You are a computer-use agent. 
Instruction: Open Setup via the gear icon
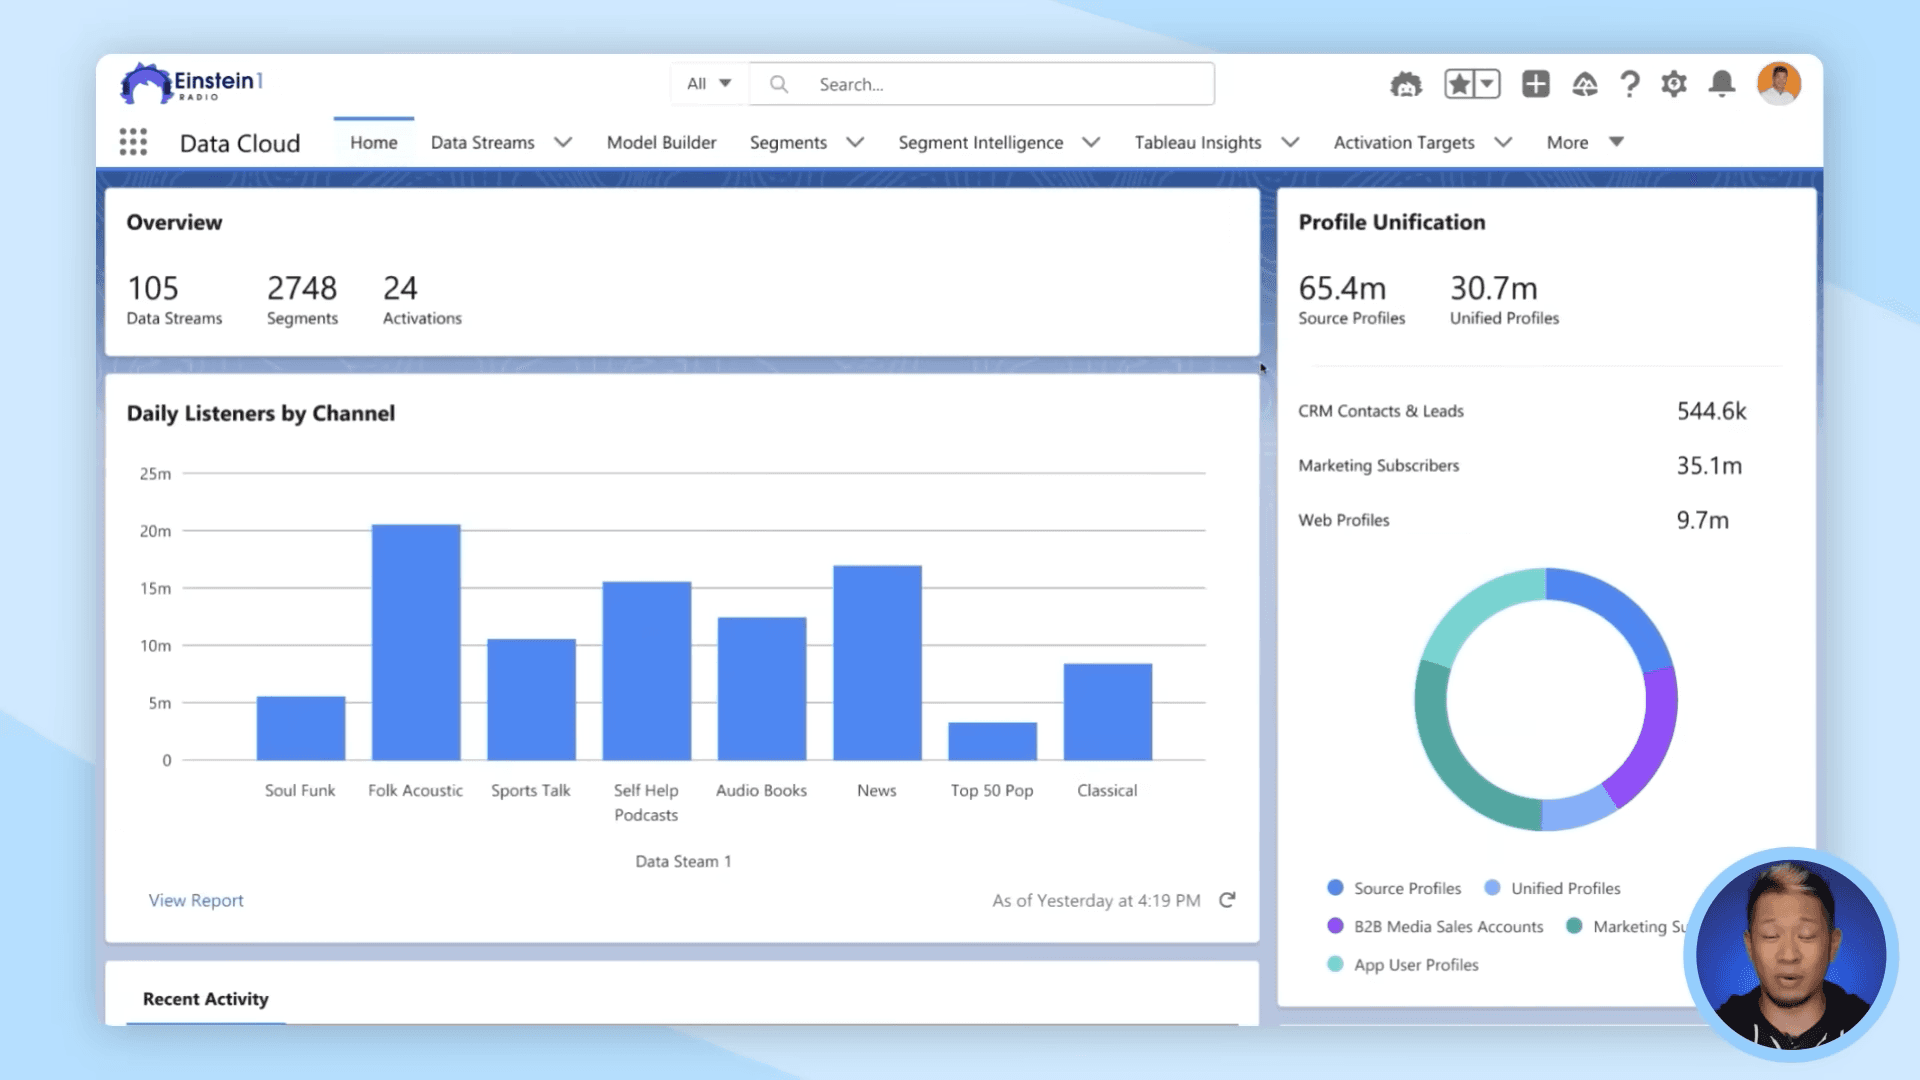pyautogui.click(x=1673, y=84)
